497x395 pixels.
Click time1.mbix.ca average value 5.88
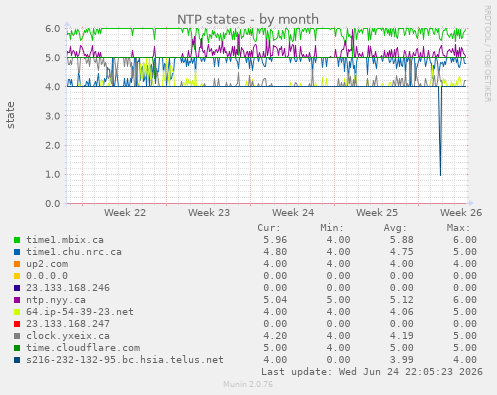point(401,240)
